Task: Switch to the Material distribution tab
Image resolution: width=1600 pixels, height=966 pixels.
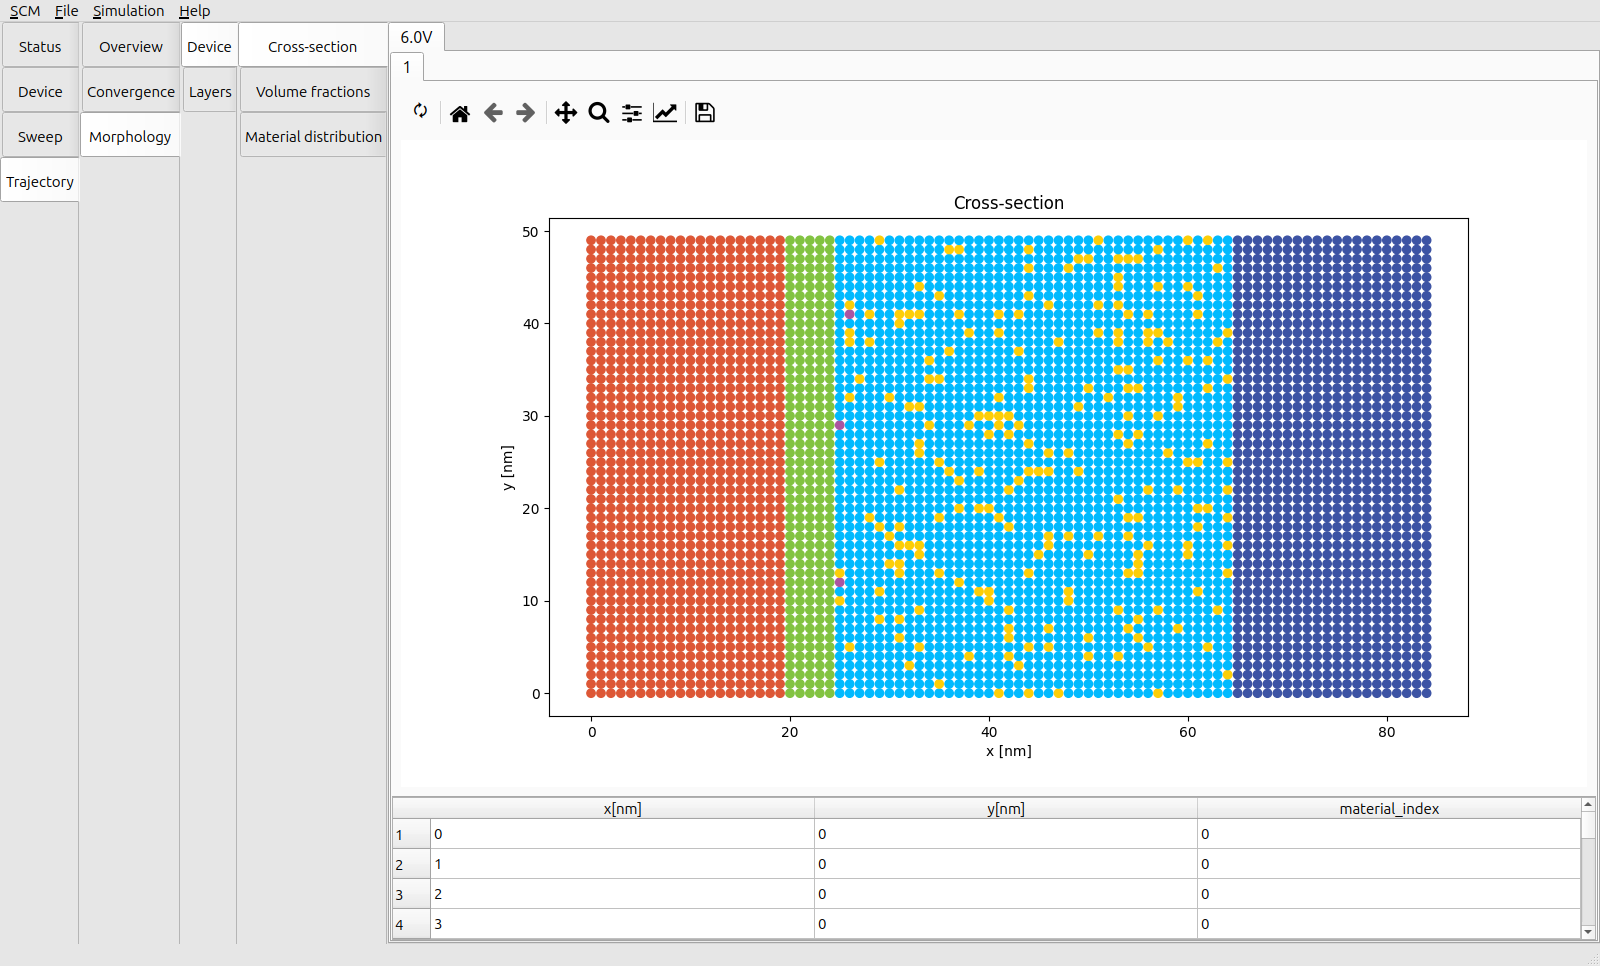Action: pyautogui.click(x=313, y=137)
